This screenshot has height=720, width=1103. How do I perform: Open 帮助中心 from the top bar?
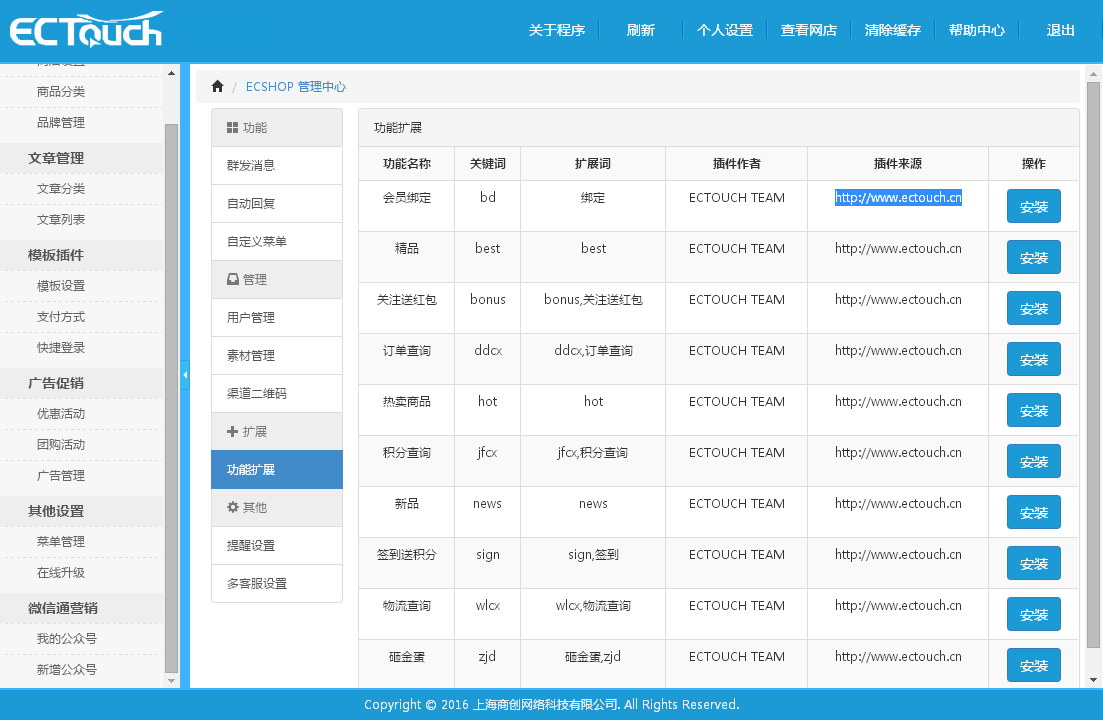[977, 30]
